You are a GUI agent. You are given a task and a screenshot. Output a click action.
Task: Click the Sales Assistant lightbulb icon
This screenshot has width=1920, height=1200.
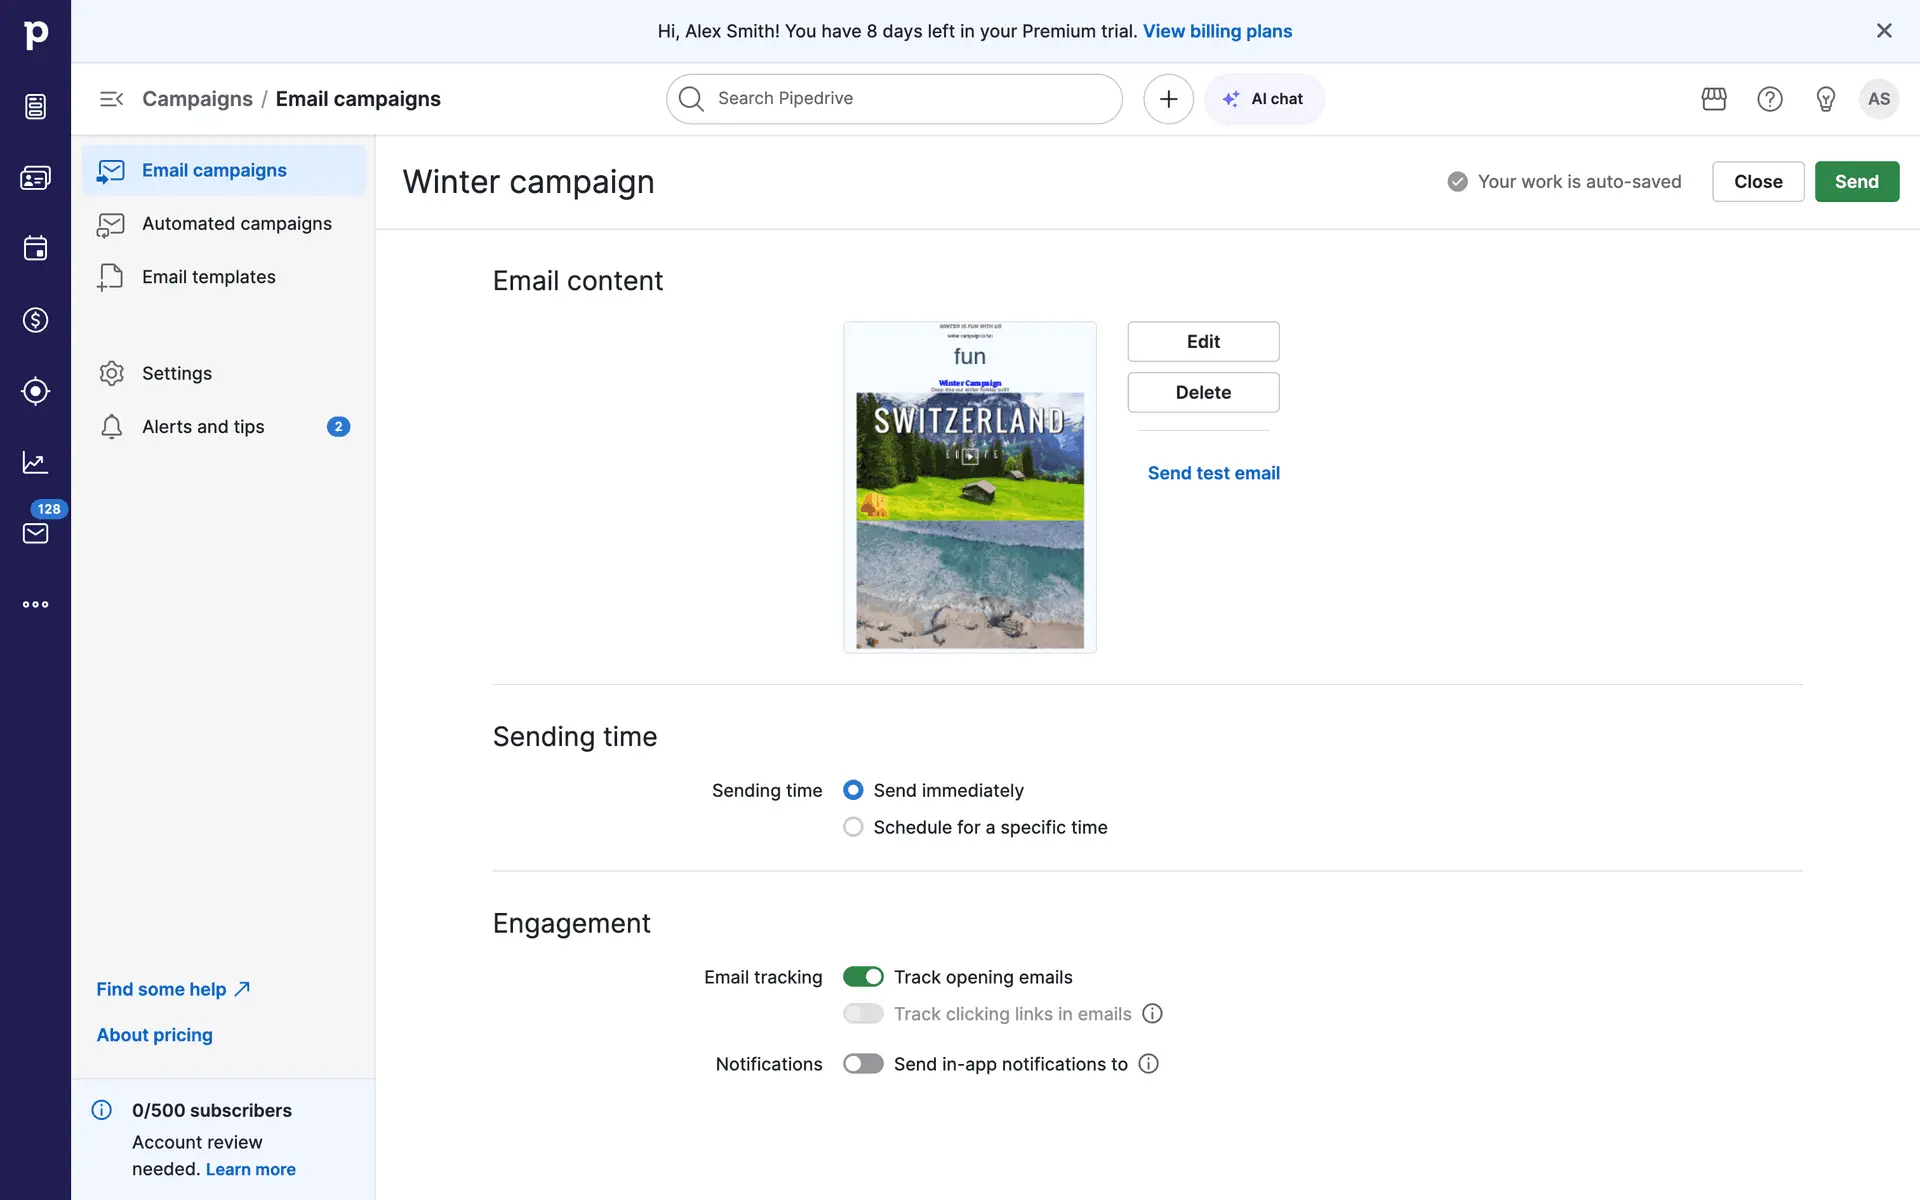(1826, 99)
